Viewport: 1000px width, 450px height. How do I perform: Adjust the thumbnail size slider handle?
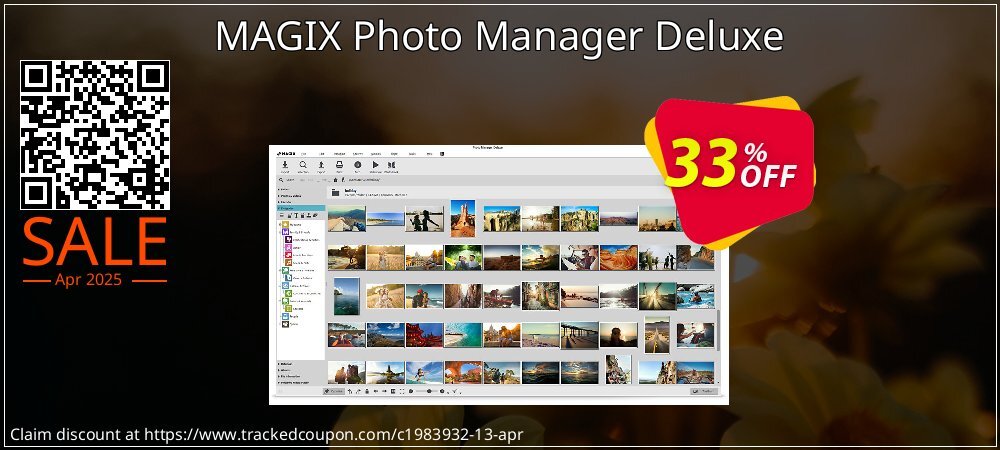click(x=429, y=391)
